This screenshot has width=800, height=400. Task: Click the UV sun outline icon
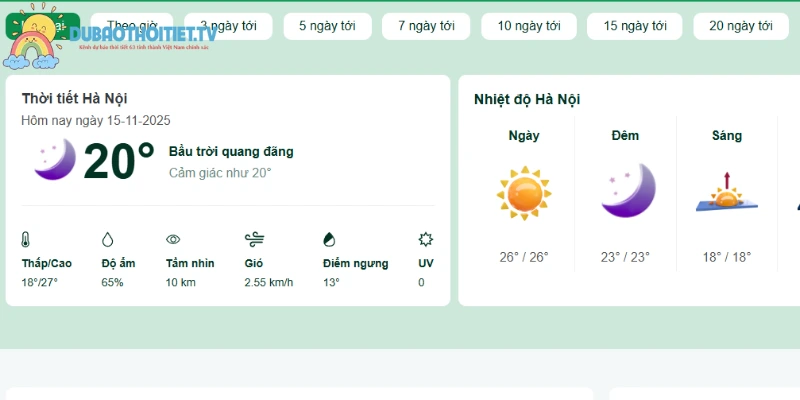426,239
